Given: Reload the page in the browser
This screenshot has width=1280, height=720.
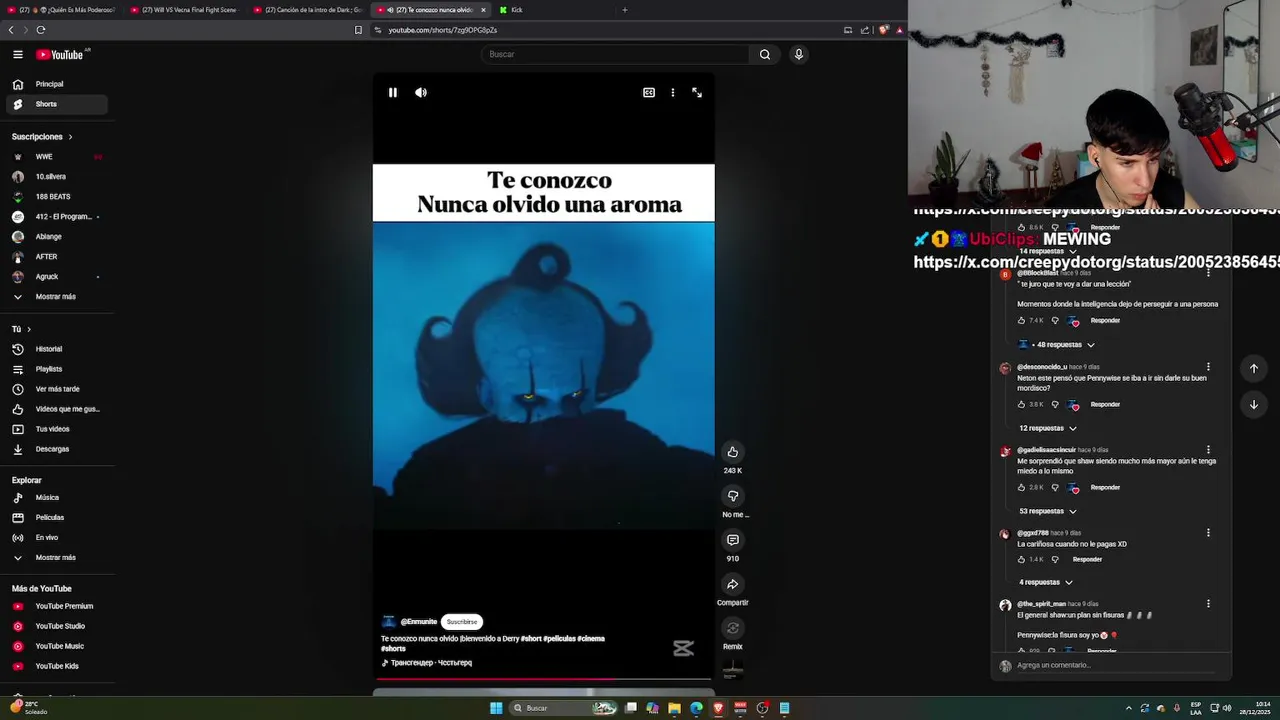Looking at the screenshot, I should (x=41, y=30).
